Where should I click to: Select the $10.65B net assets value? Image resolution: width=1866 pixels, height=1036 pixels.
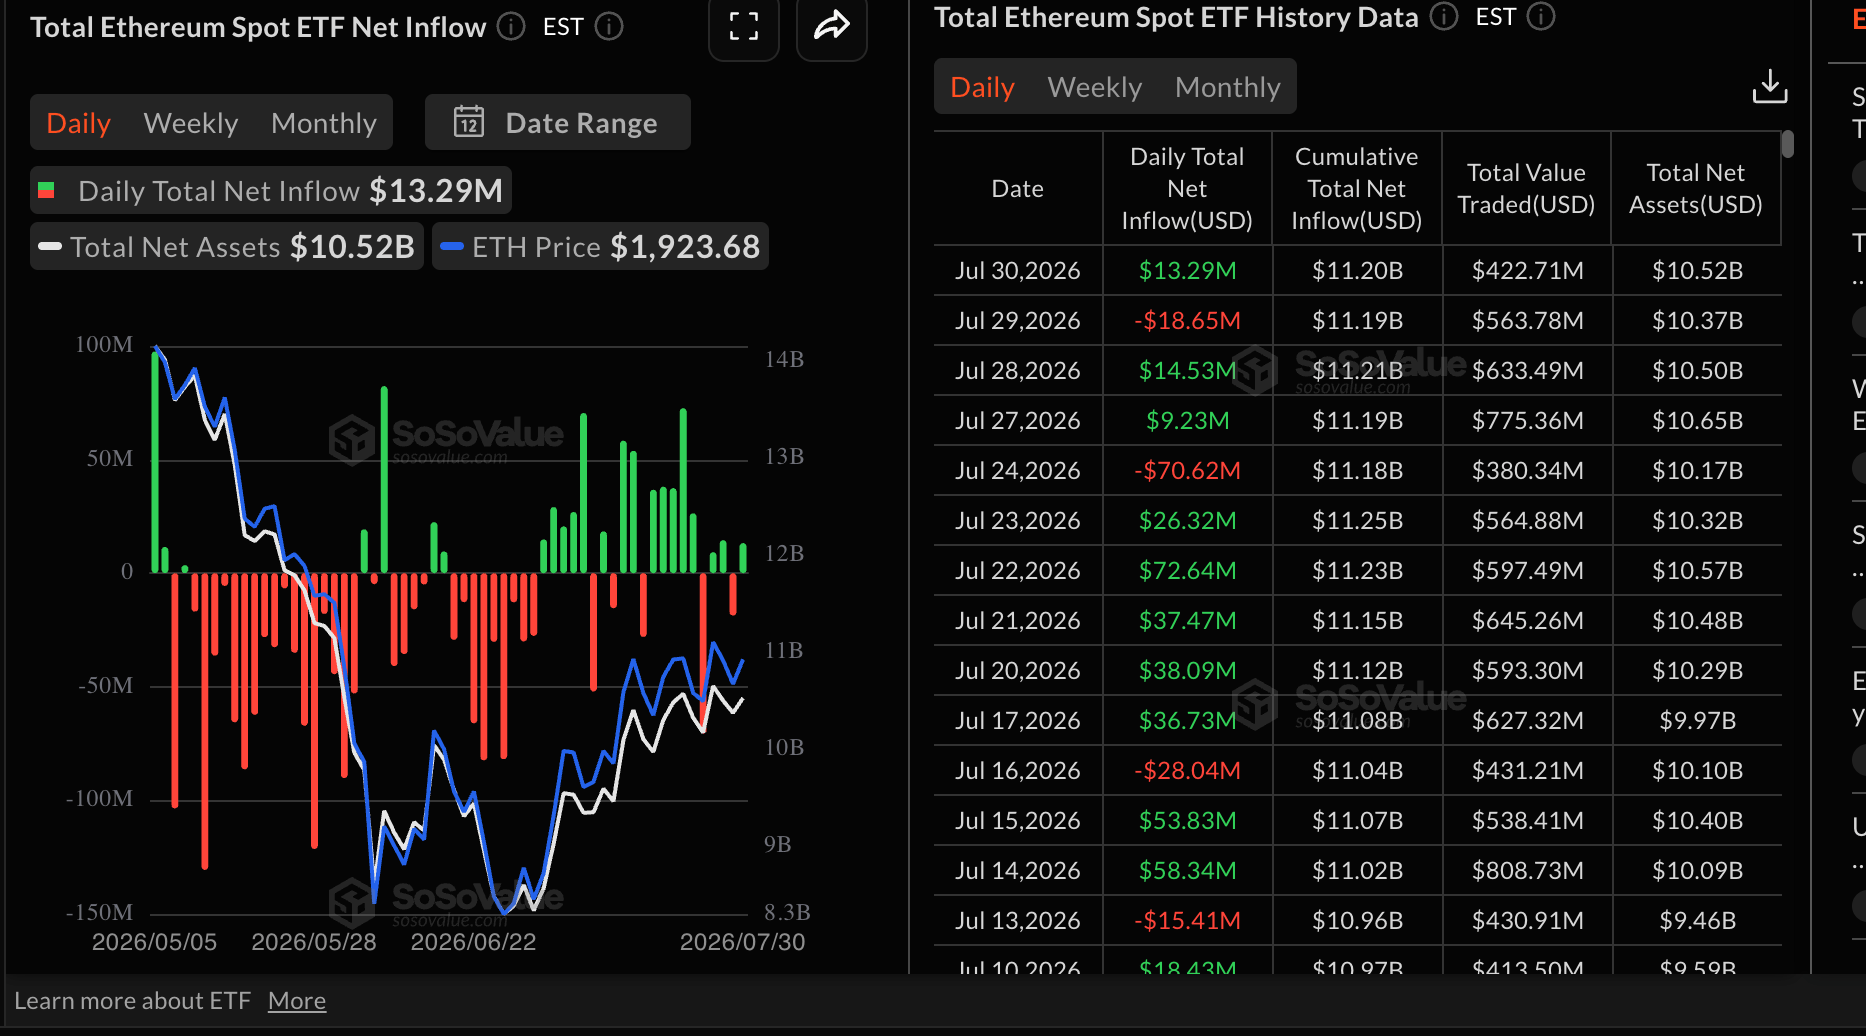(x=1697, y=421)
